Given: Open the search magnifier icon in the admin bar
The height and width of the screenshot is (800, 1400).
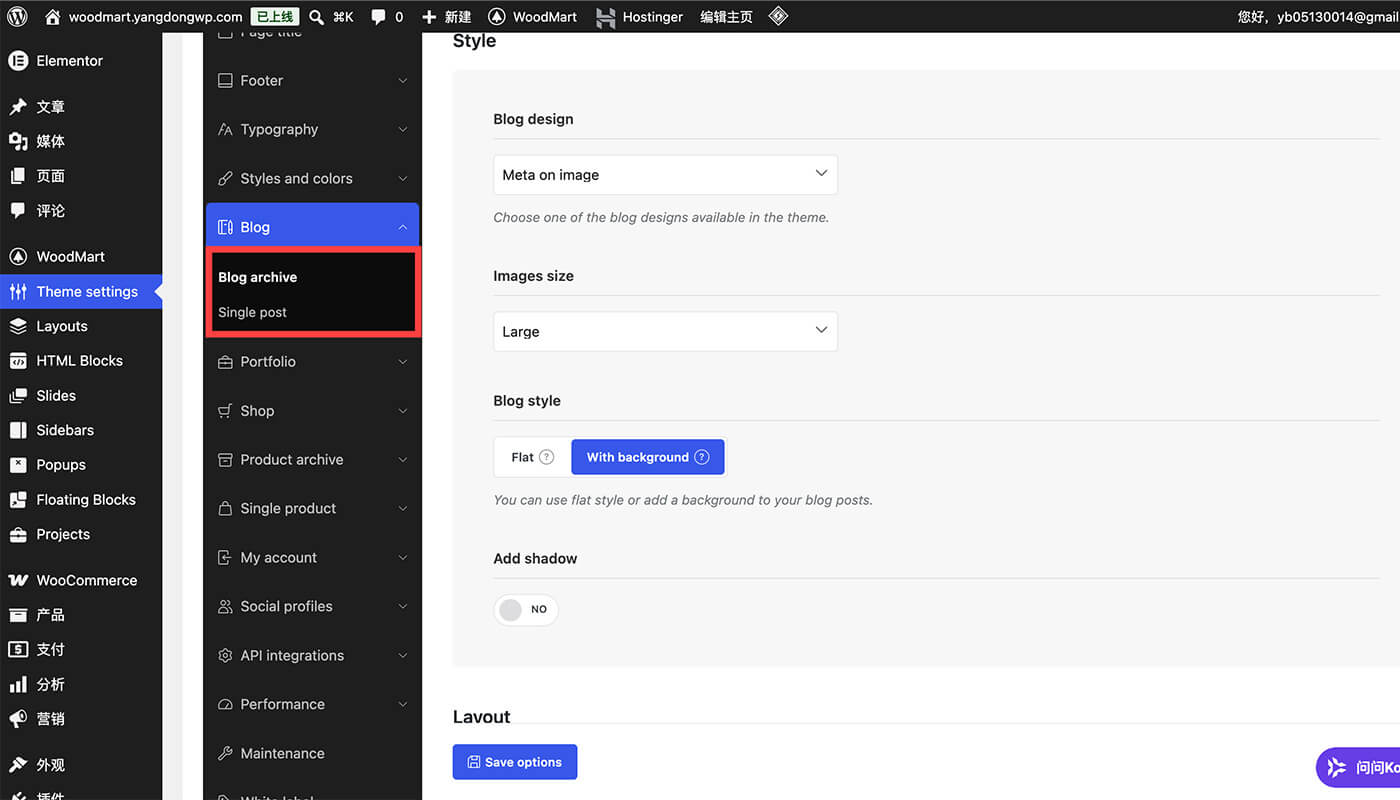Looking at the screenshot, I should coord(316,16).
